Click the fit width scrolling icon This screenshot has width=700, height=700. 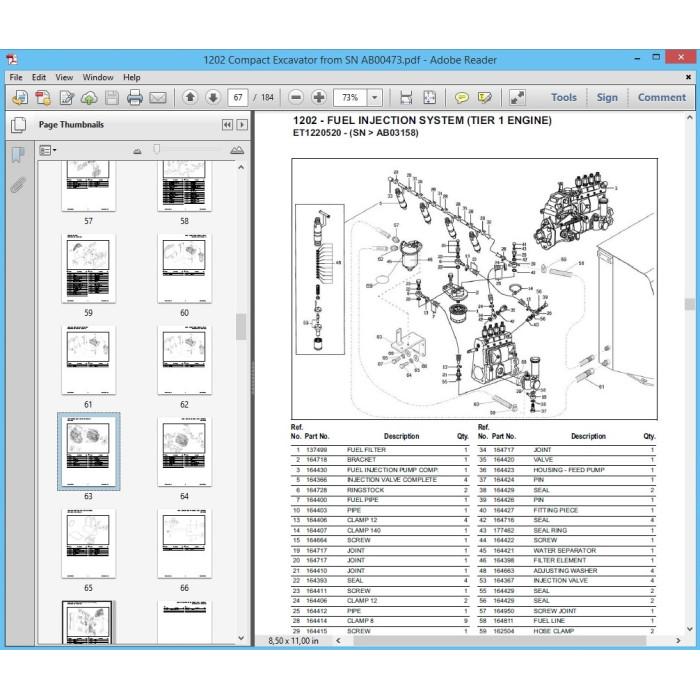pos(406,97)
